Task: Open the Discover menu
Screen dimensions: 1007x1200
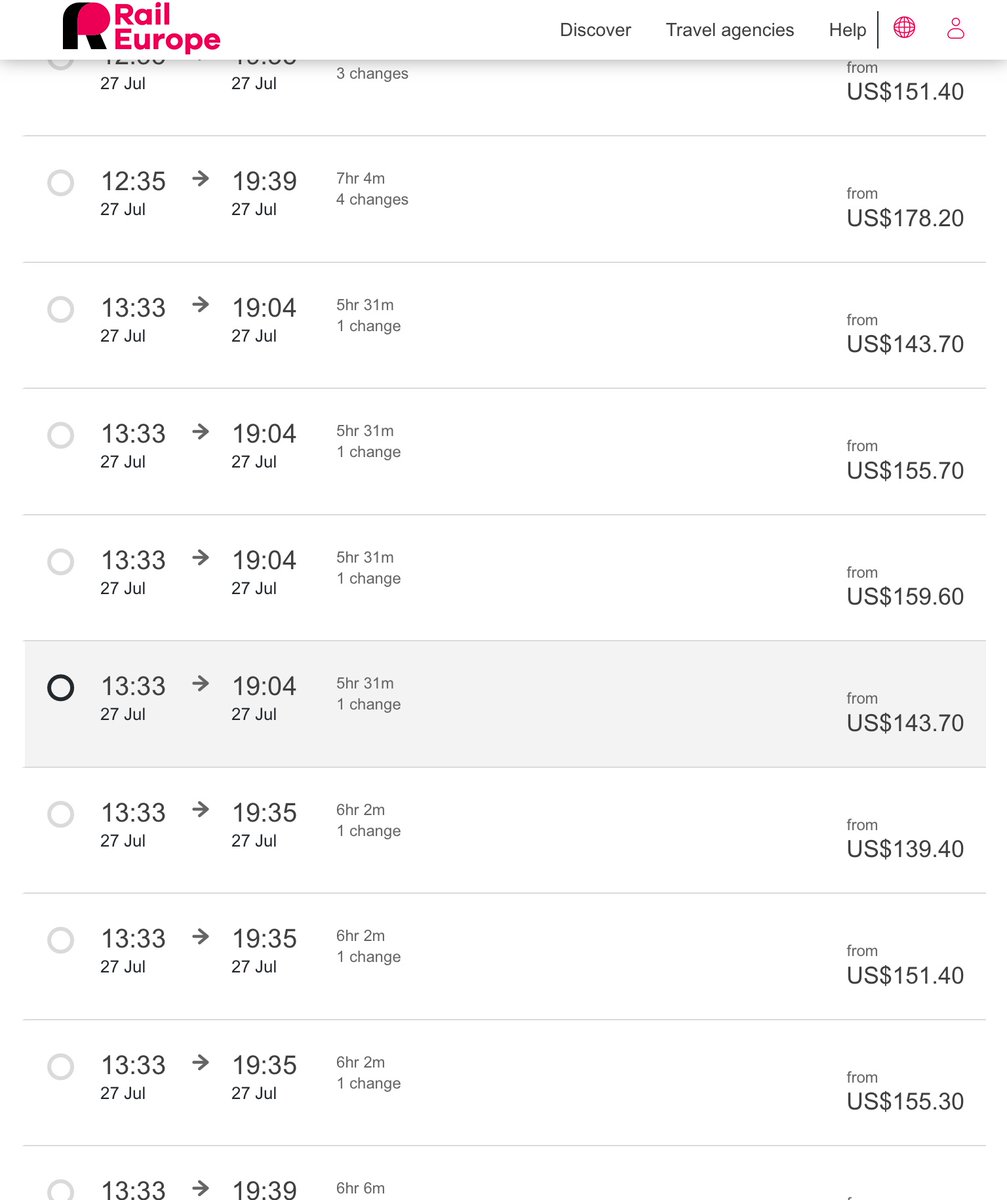Action: [x=595, y=30]
